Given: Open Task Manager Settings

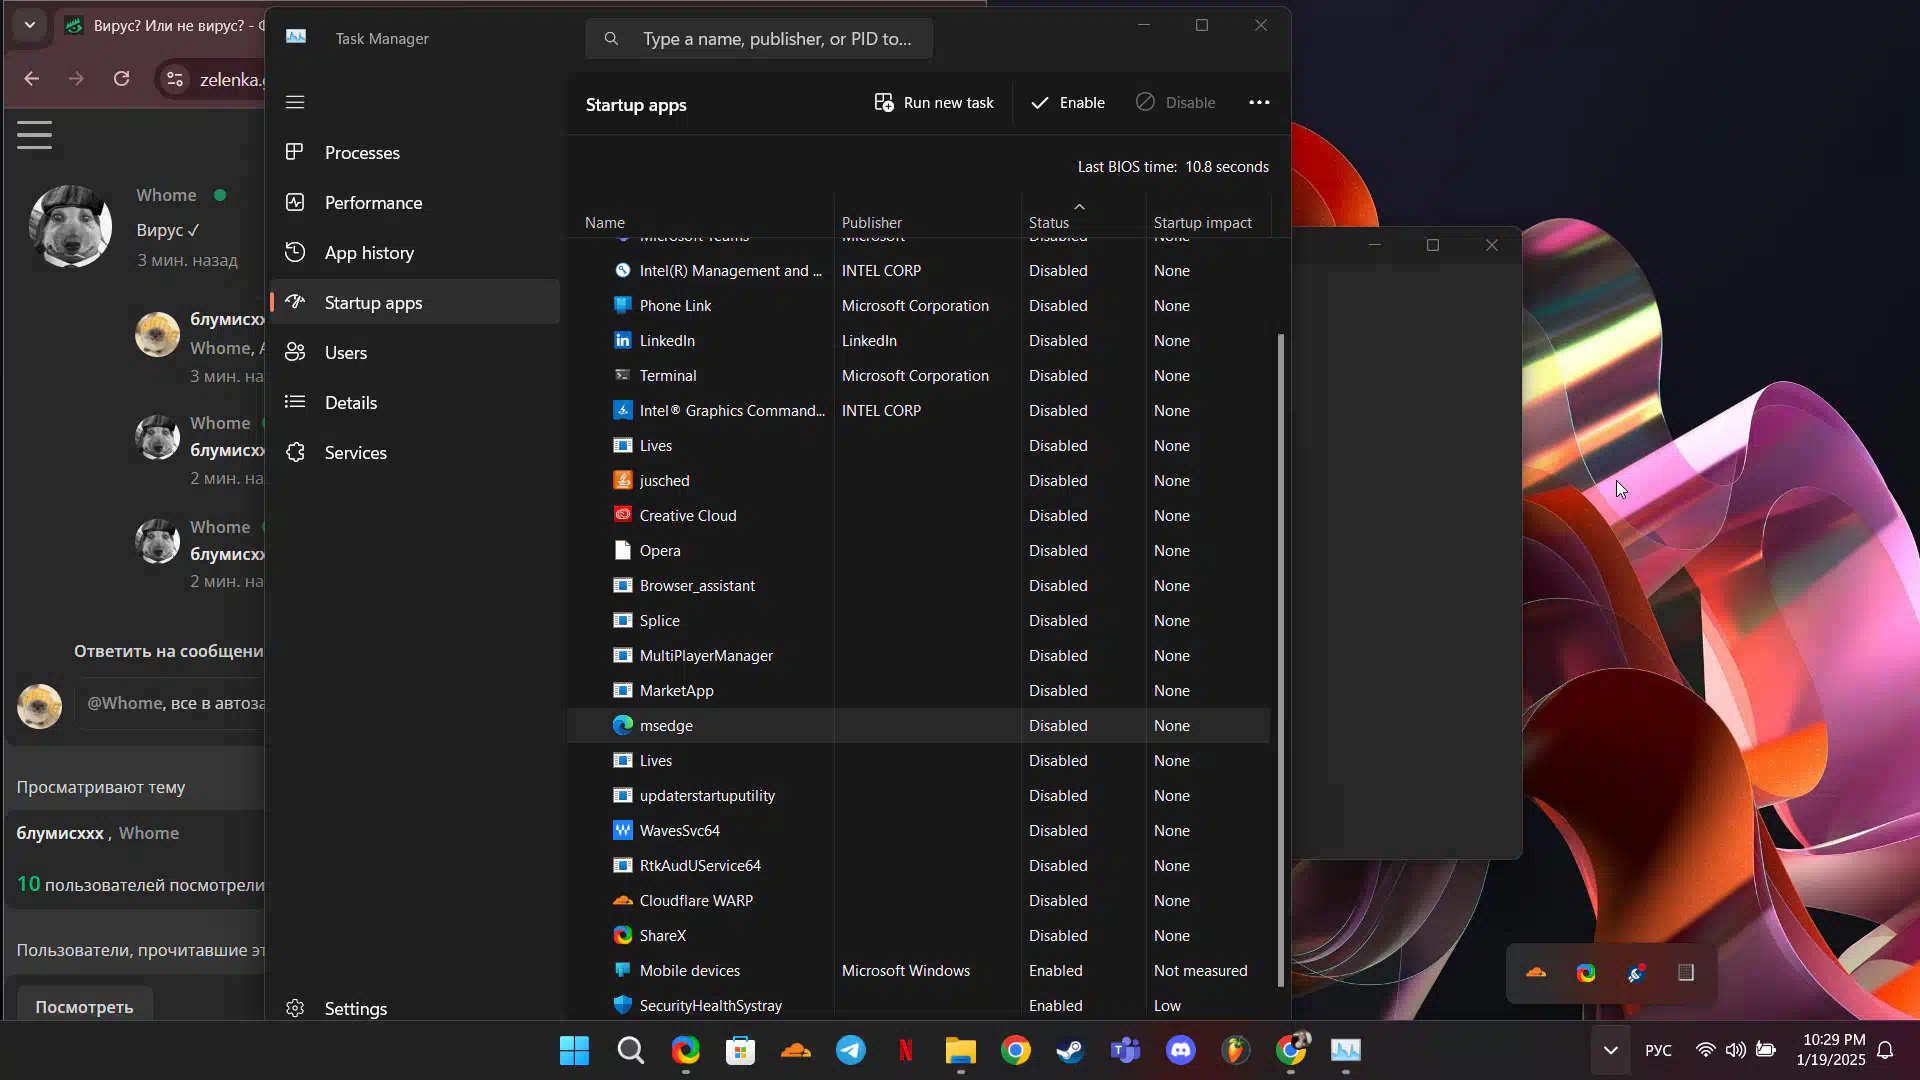Looking at the screenshot, I should 415,1008.
